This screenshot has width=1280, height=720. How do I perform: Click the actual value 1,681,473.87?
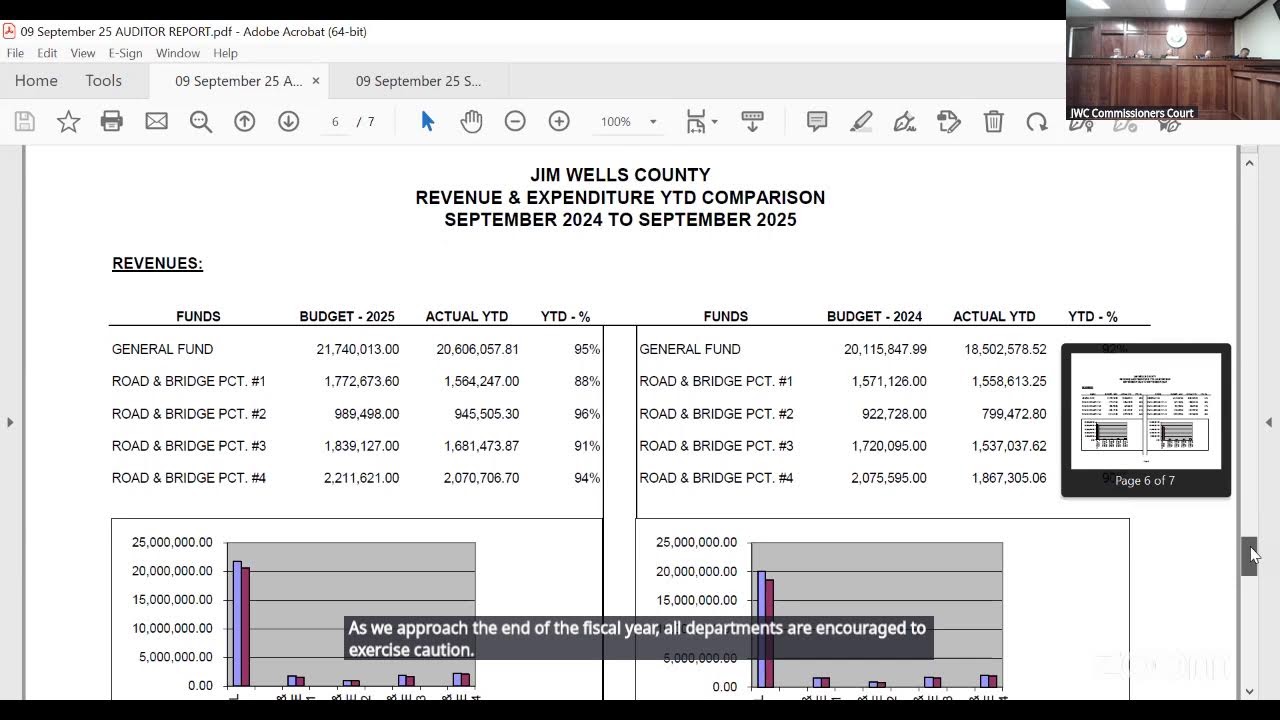(x=482, y=446)
